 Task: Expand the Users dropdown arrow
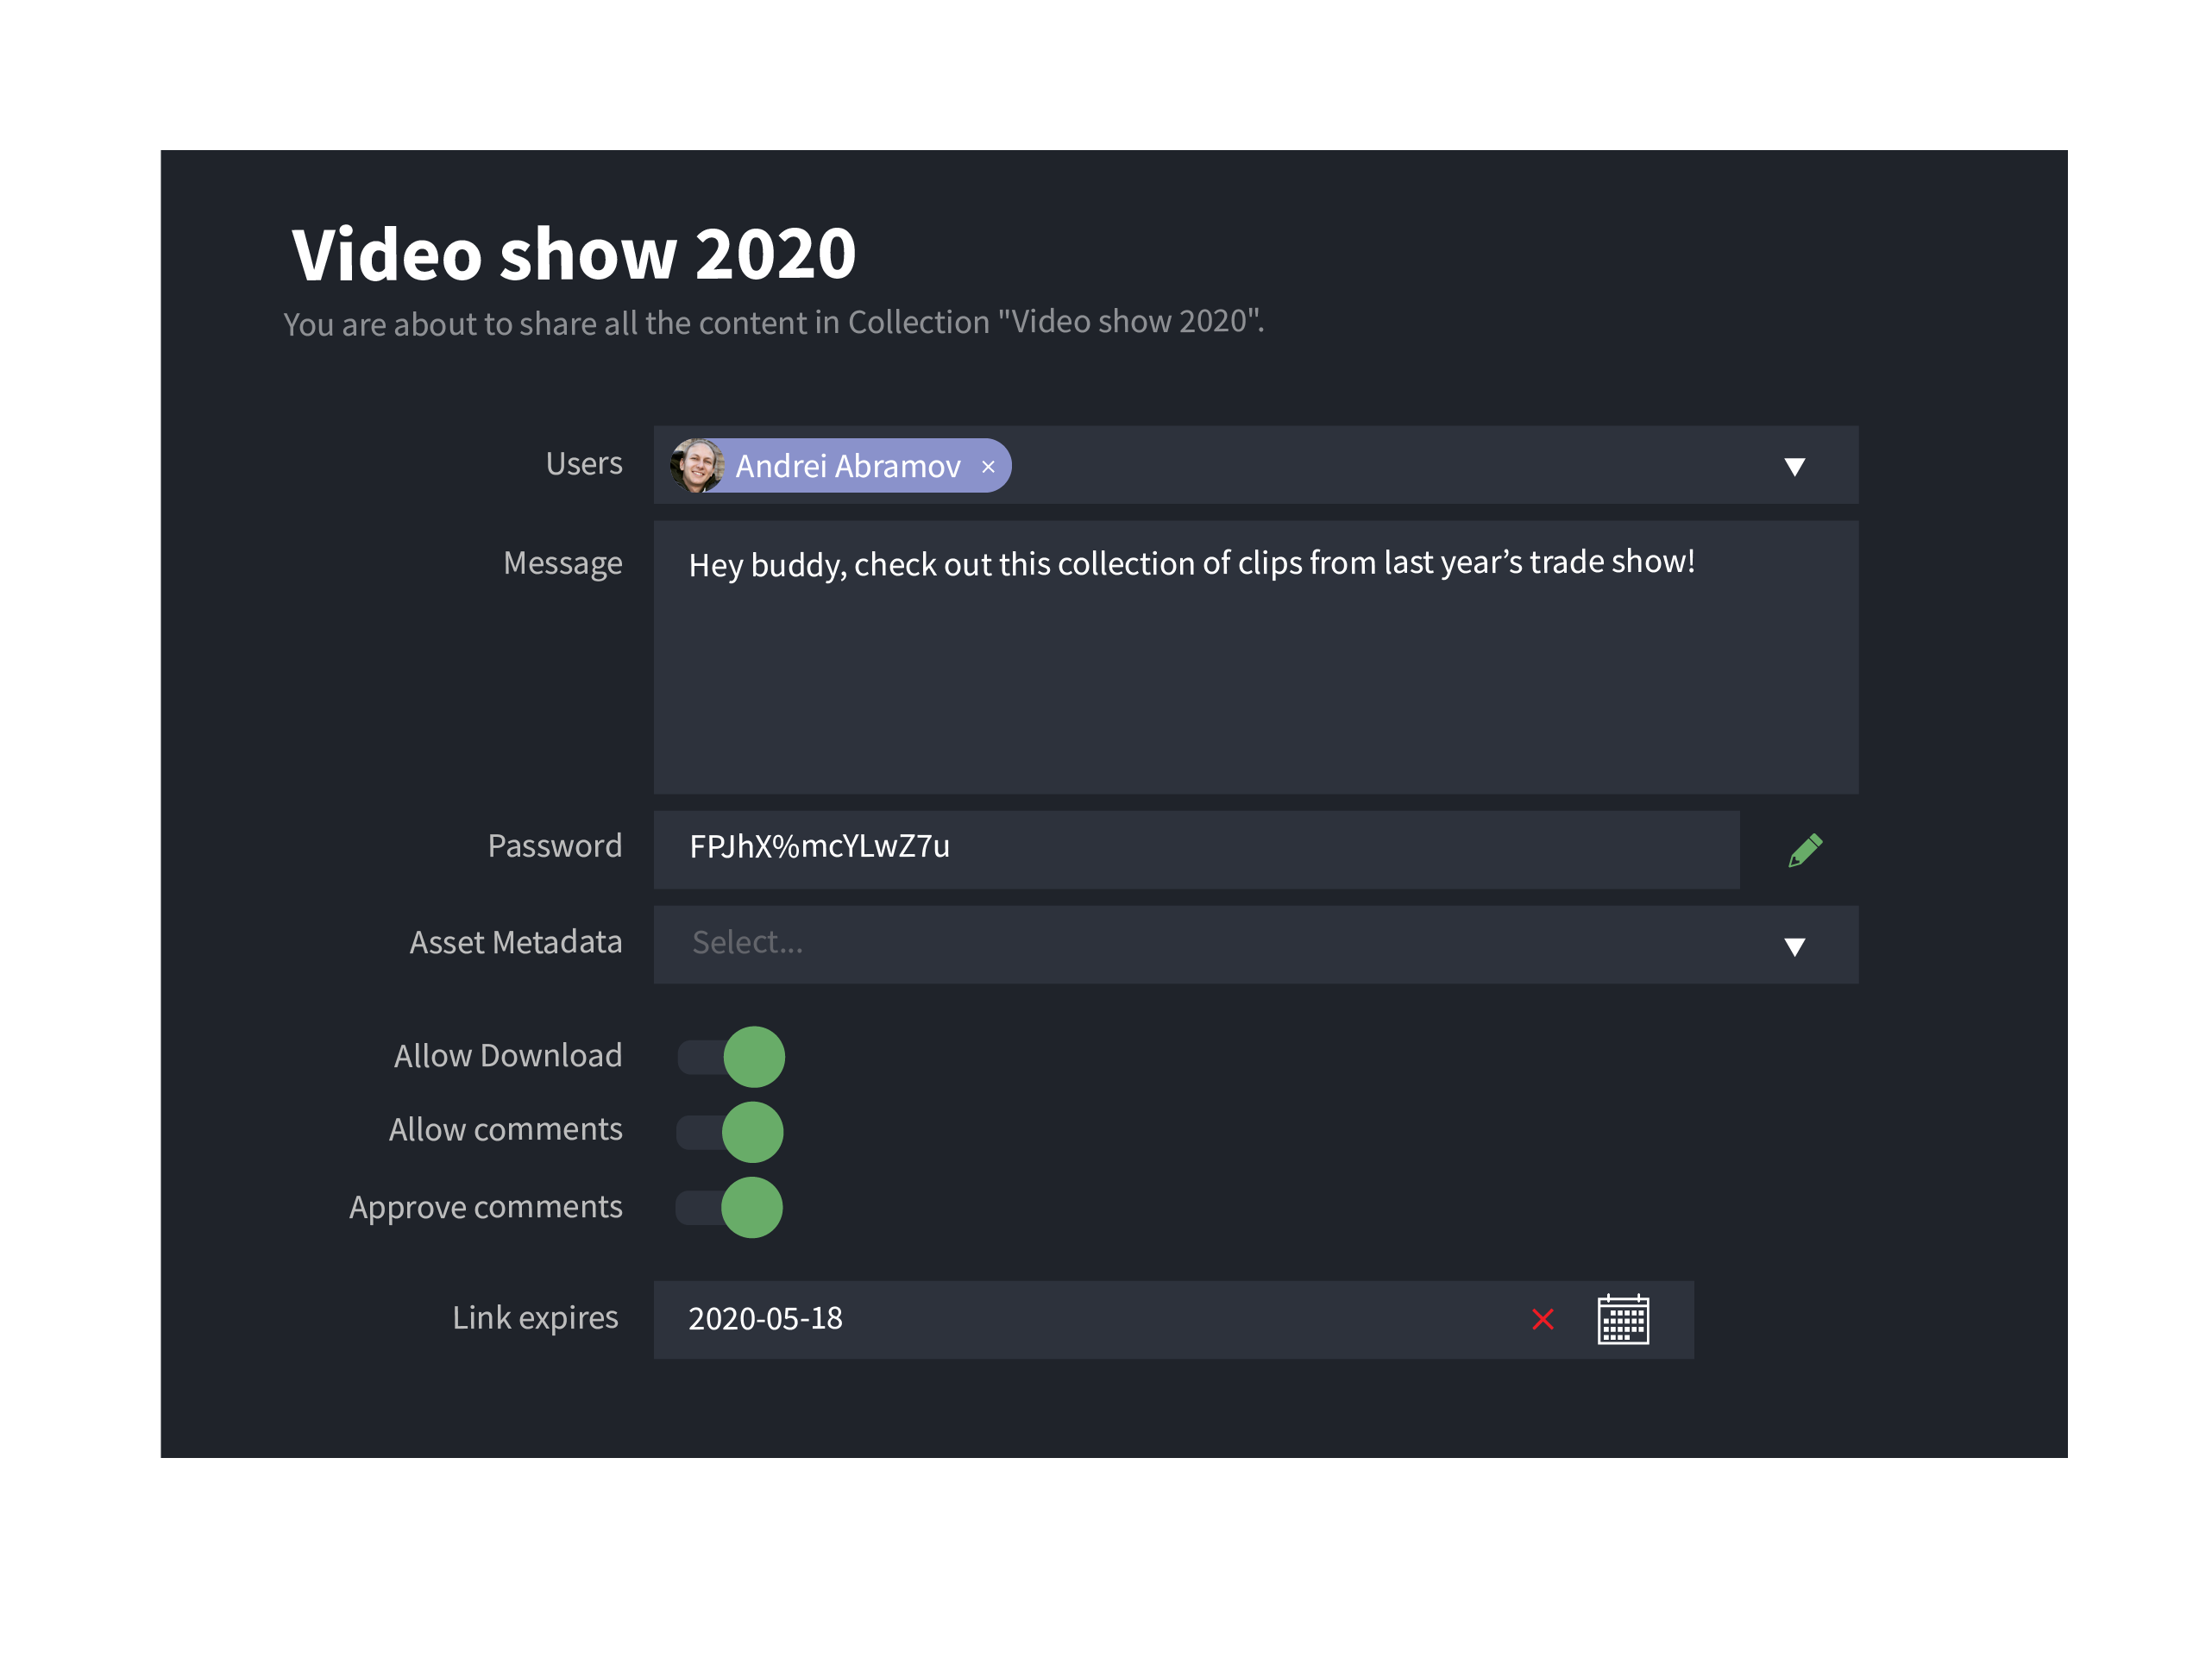click(x=1794, y=467)
